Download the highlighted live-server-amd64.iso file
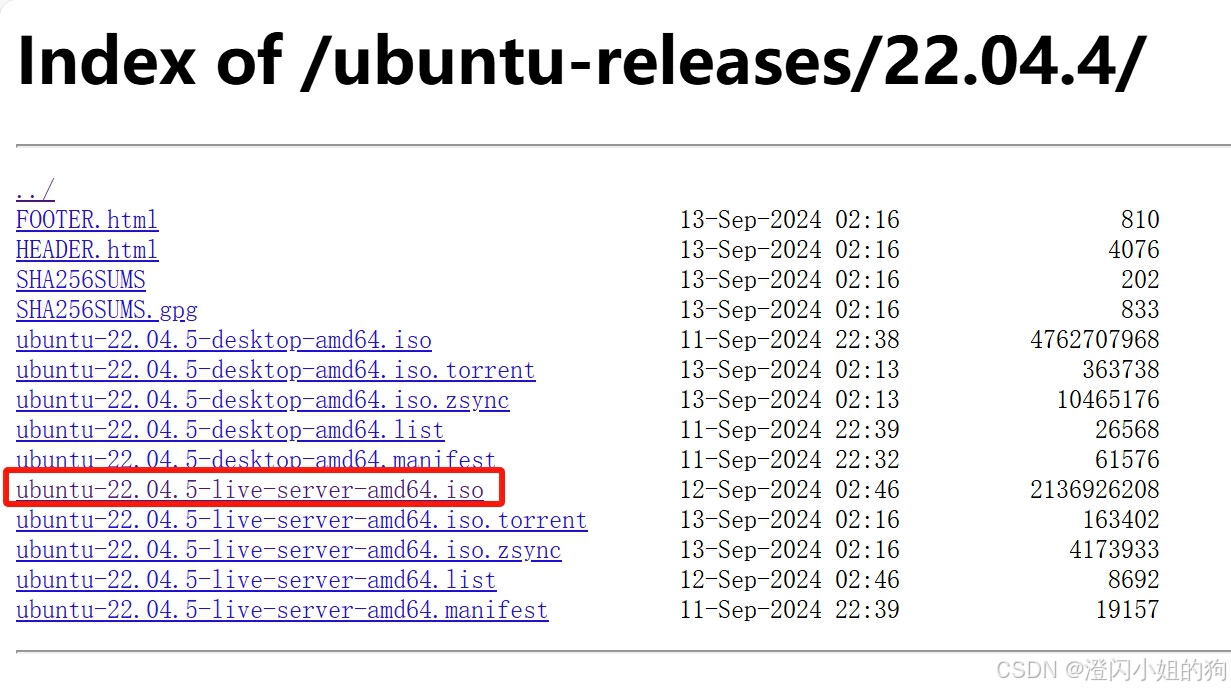This screenshot has width=1231, height=689. [x=250, y=490]
